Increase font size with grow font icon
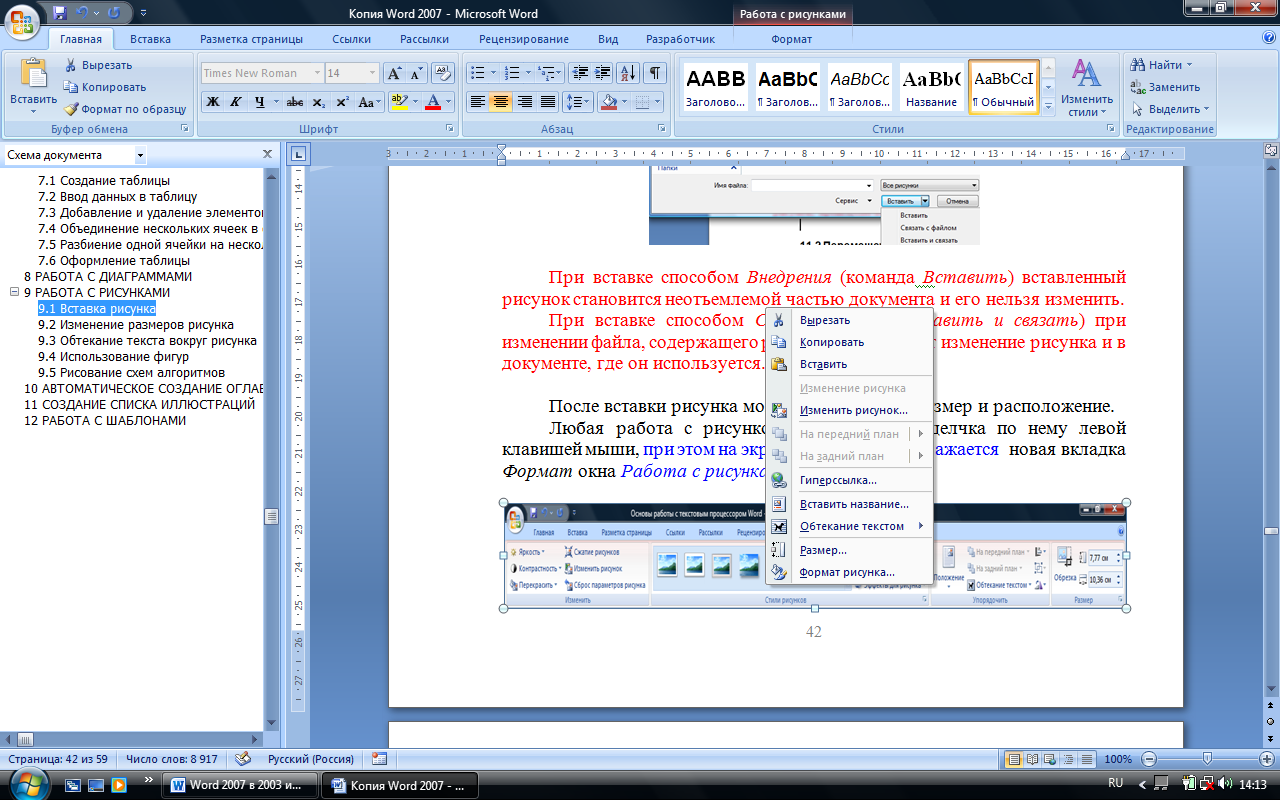This screenshot has width=1280, height=800. (395, 73)
